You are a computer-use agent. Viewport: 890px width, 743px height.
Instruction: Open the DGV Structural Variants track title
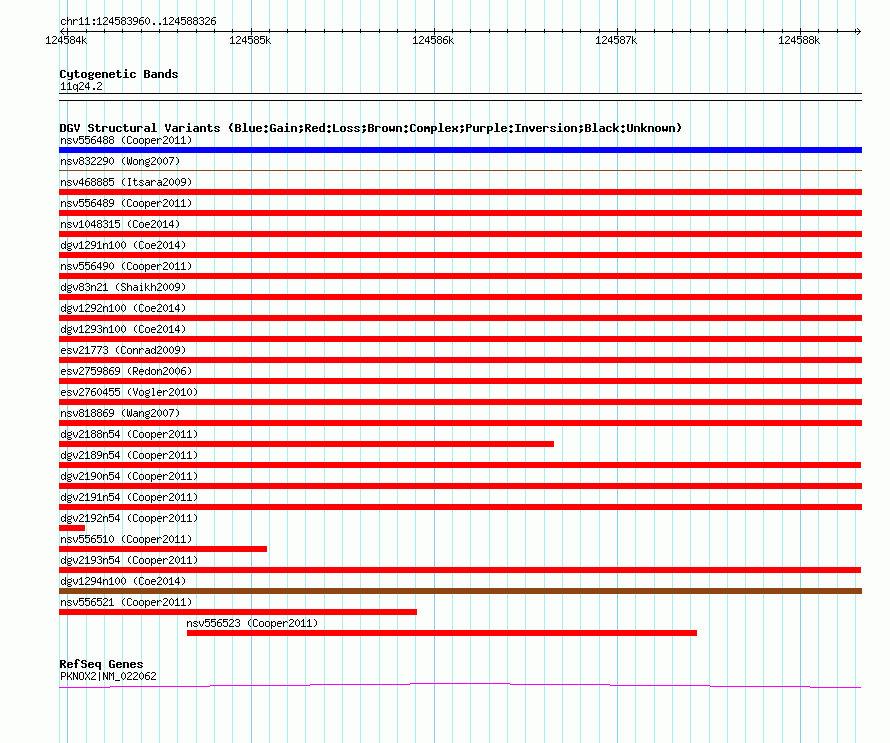coord(371,128)
